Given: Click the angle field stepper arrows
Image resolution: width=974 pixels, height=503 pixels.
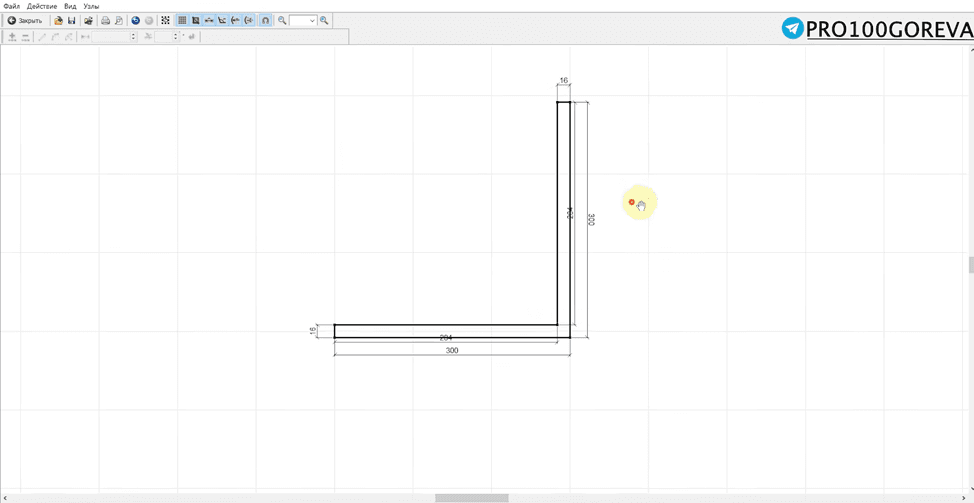Looking at the screenshot, I should click(176, 37).
